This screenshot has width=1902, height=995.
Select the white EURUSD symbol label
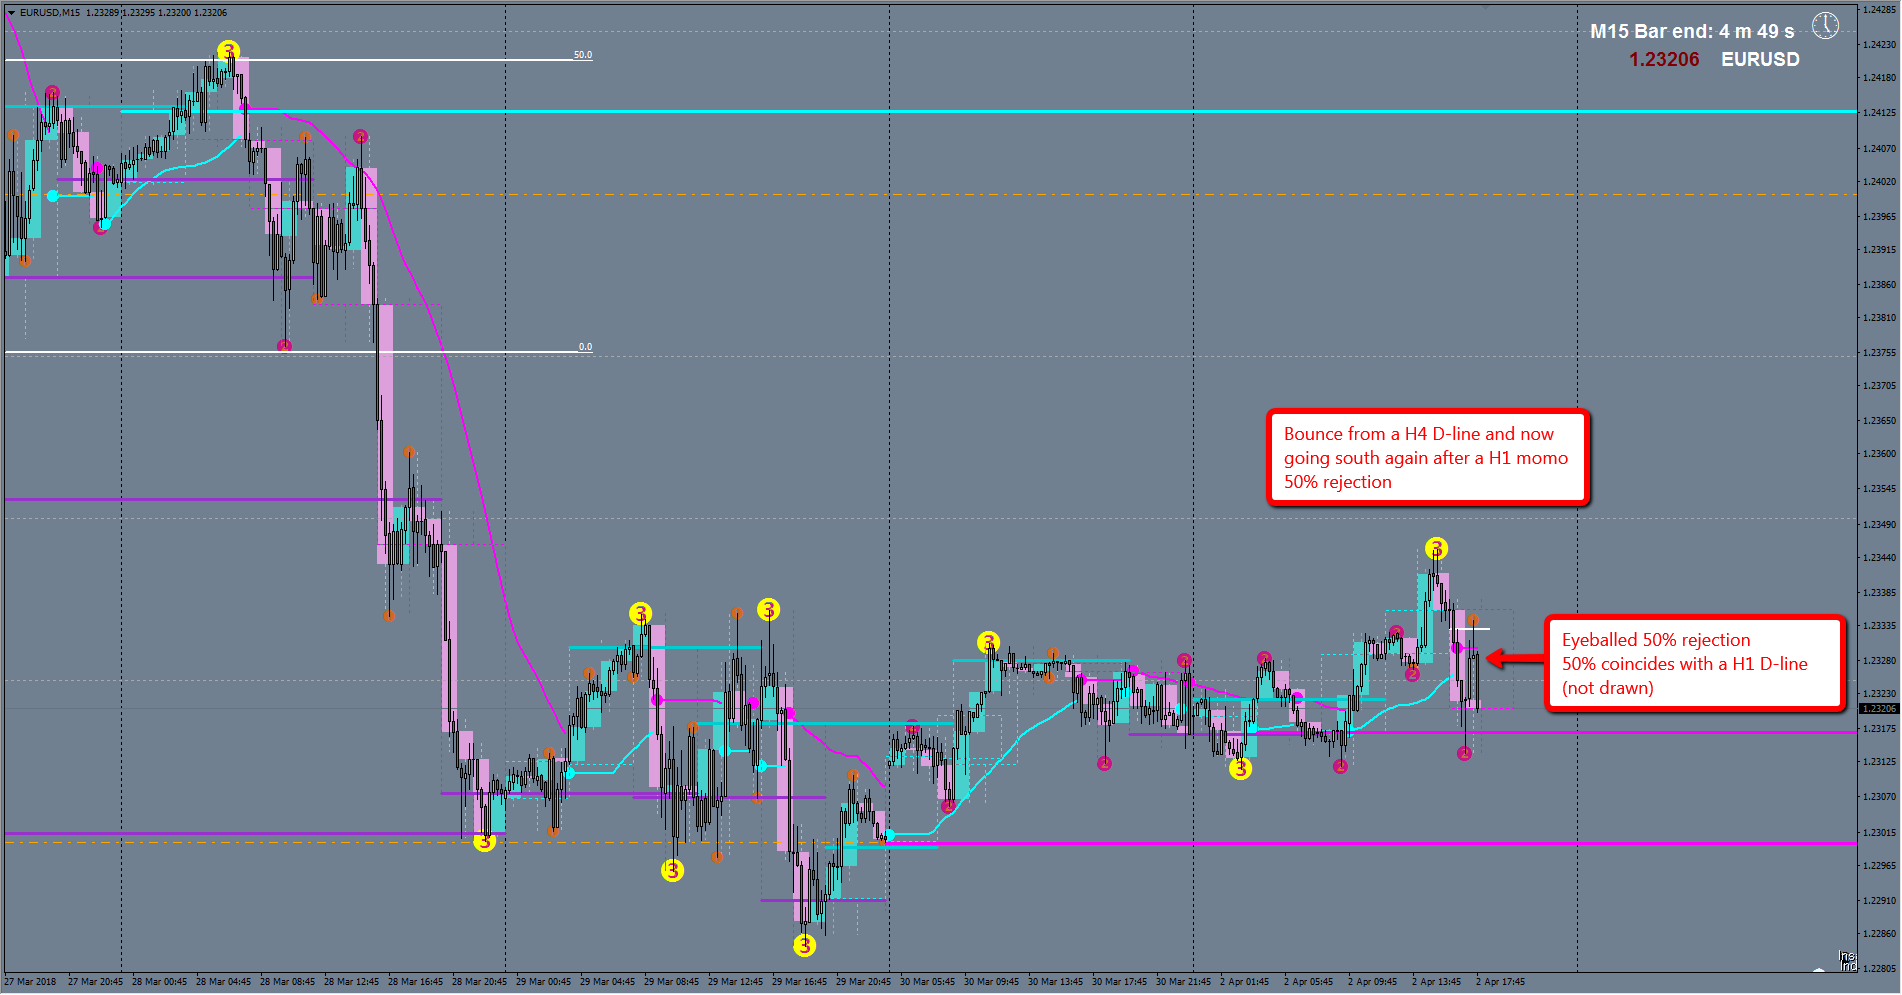tap(1760, 59)
